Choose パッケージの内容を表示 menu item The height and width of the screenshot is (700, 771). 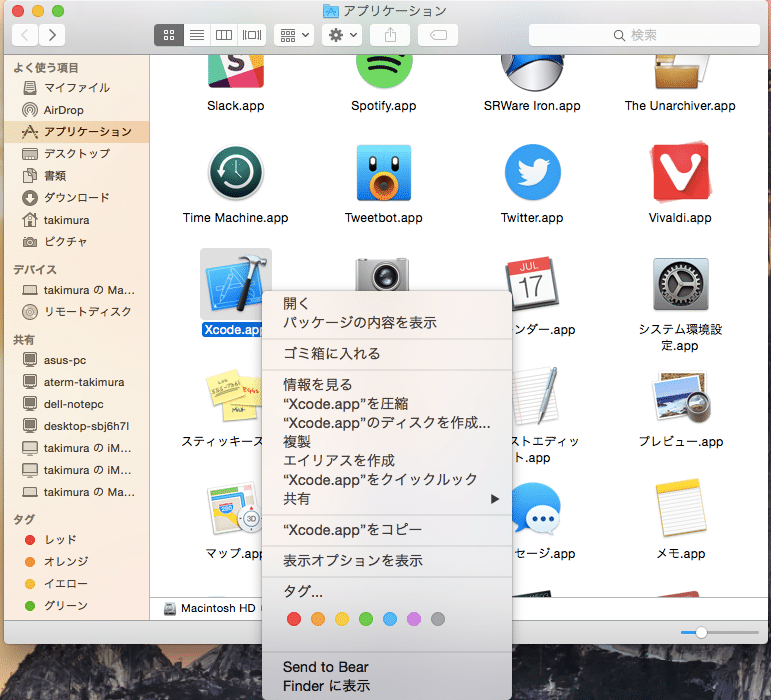pyautogui.click(x=387, y=322)
